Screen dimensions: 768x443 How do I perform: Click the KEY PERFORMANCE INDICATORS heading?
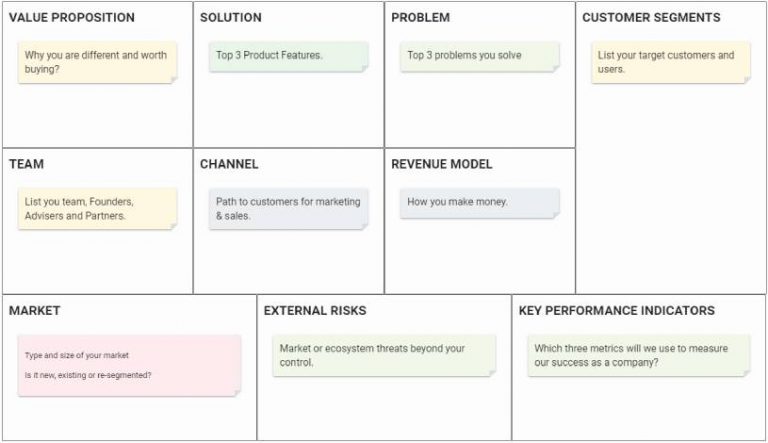point(617,311)
